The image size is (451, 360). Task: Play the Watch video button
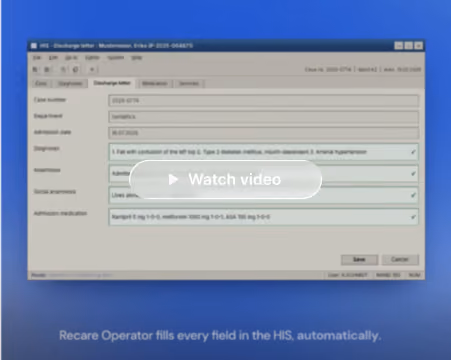[225, 179]
